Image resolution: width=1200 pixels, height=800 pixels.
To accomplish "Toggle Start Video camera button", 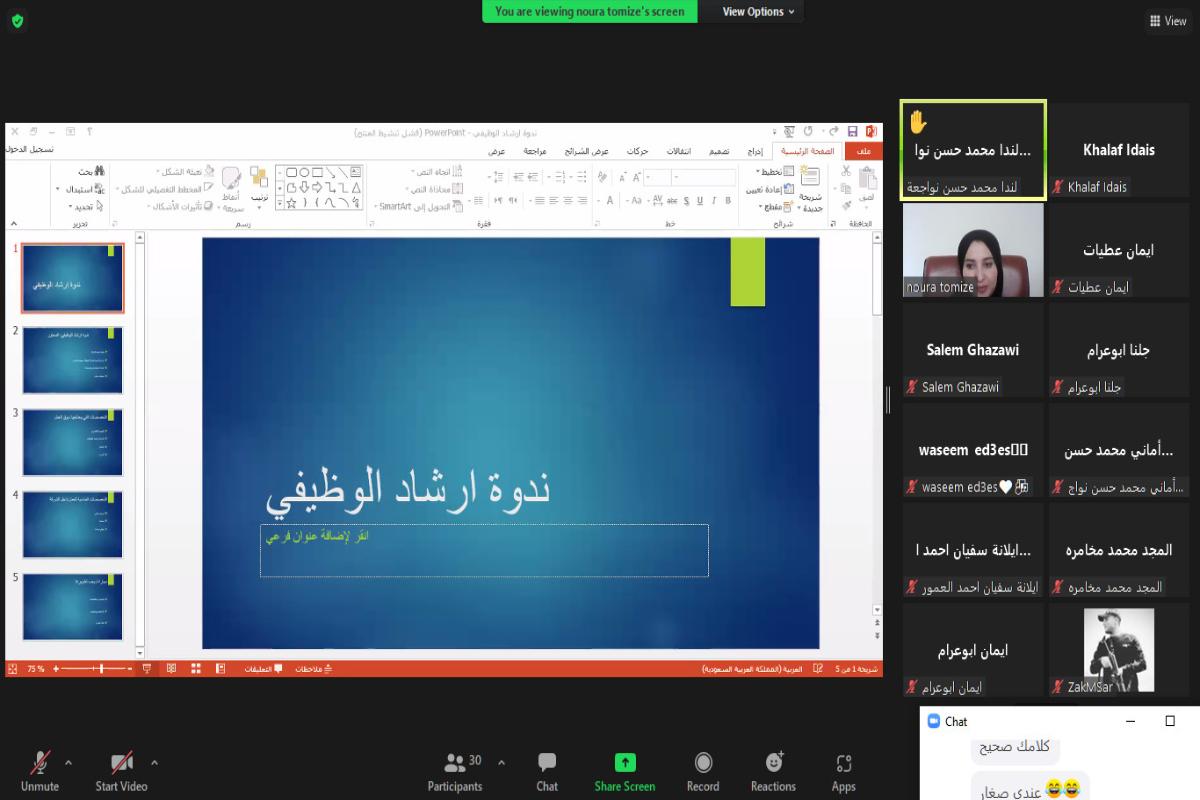I will (x=121, y=764).
